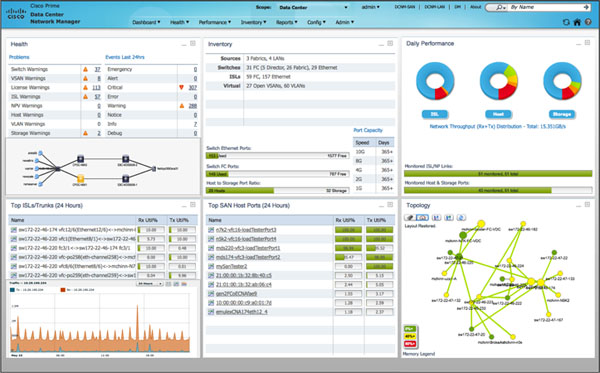Click the Host donut chart

coord(499,81)
